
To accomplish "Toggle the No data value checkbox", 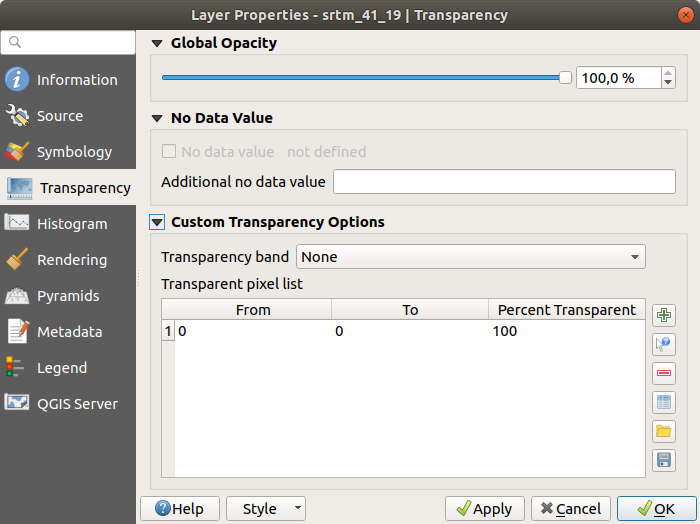I will 169,152.
